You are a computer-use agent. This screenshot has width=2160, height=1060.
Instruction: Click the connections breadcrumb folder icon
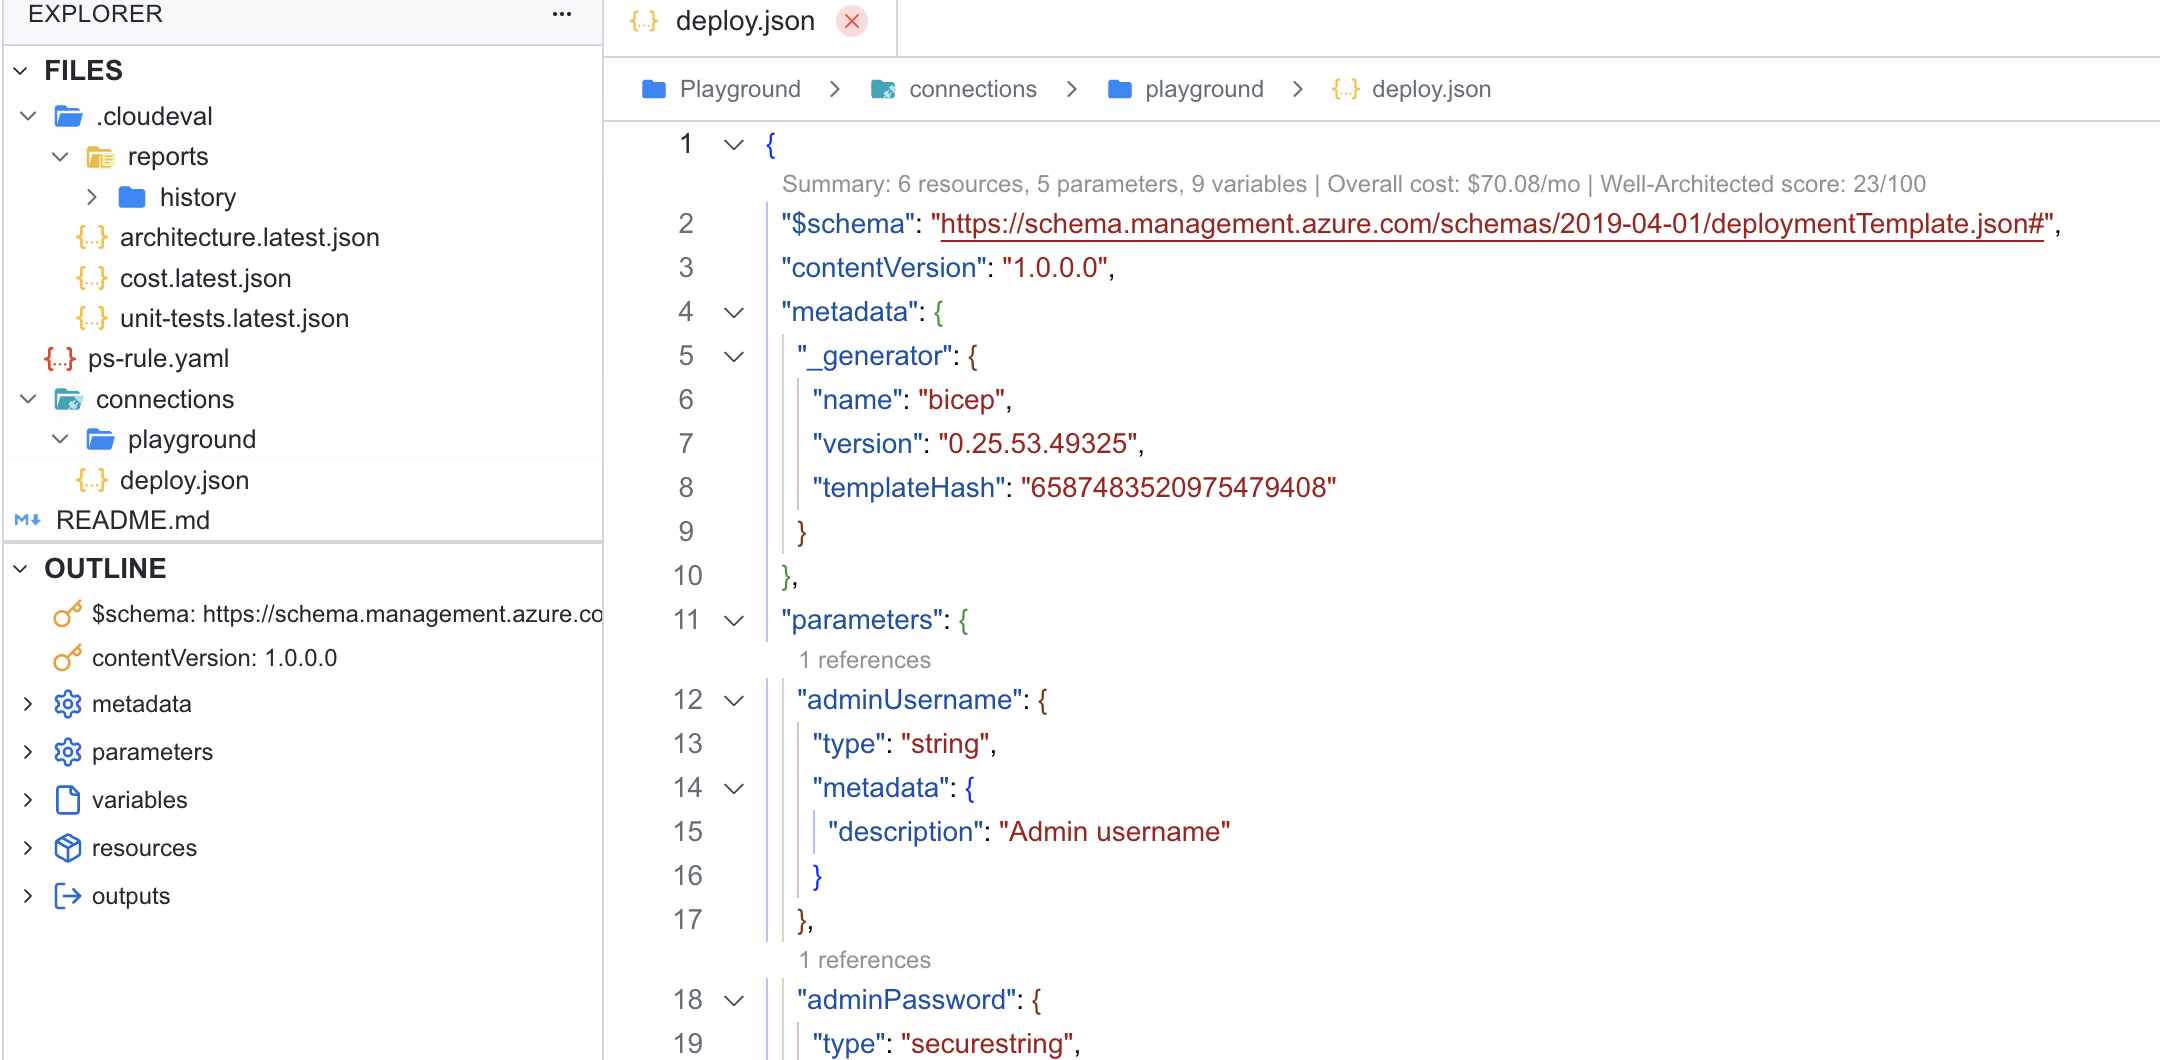click(x=883, y=89)
